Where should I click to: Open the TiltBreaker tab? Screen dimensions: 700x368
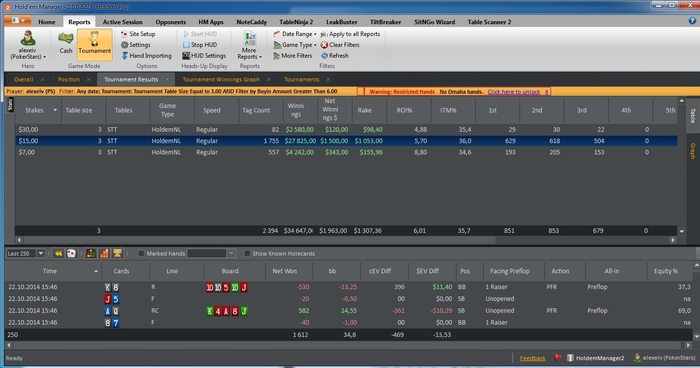385,22
